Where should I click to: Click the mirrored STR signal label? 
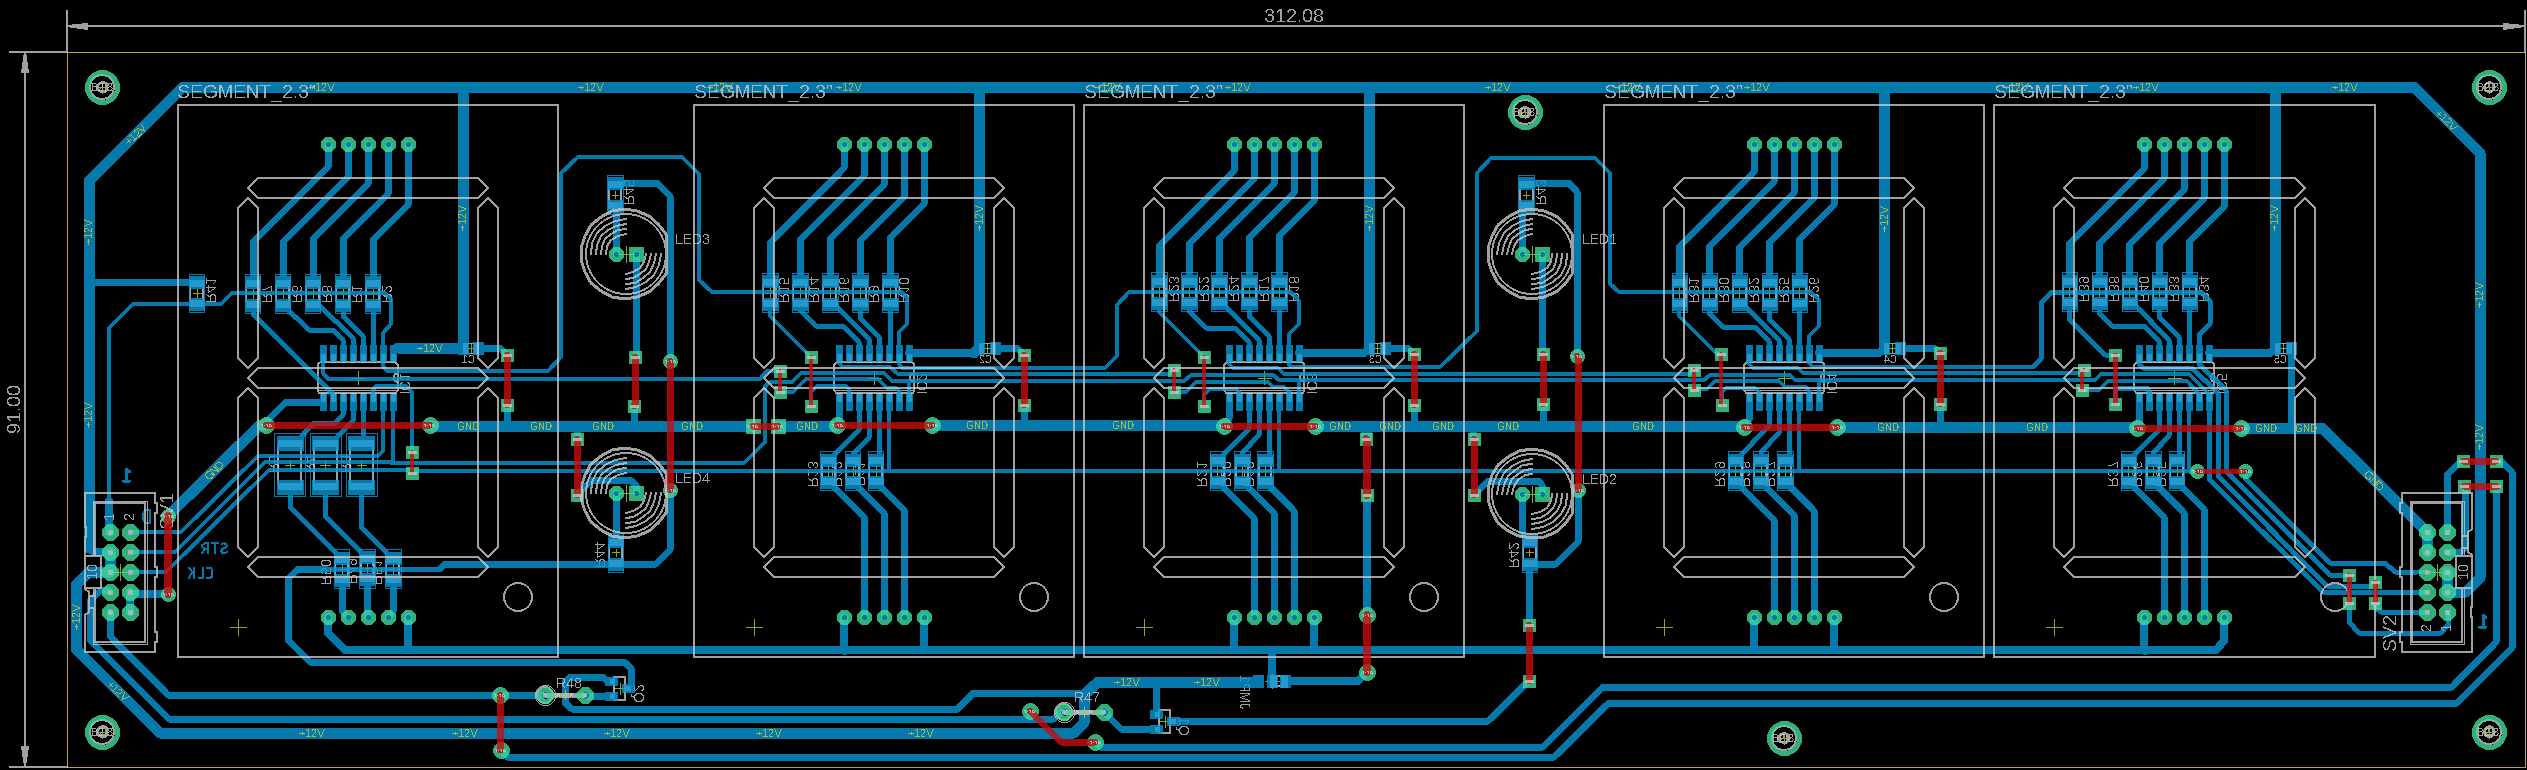pos(214,548)
